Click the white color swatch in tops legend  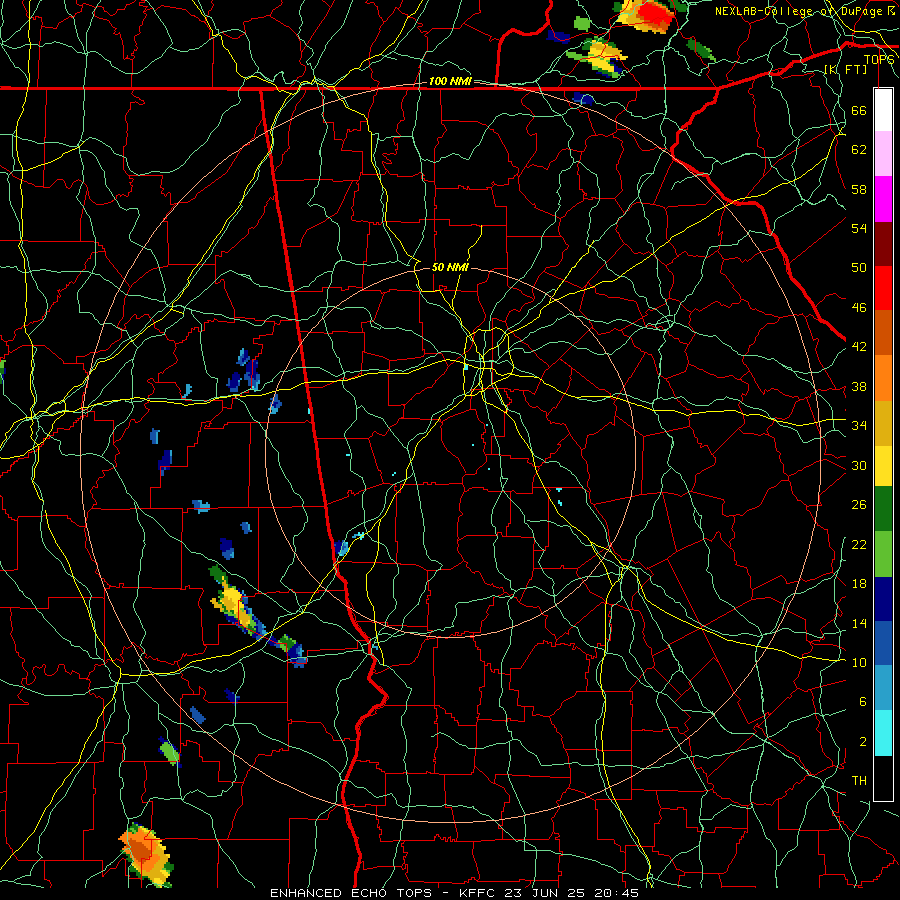[x=883, y=110]
